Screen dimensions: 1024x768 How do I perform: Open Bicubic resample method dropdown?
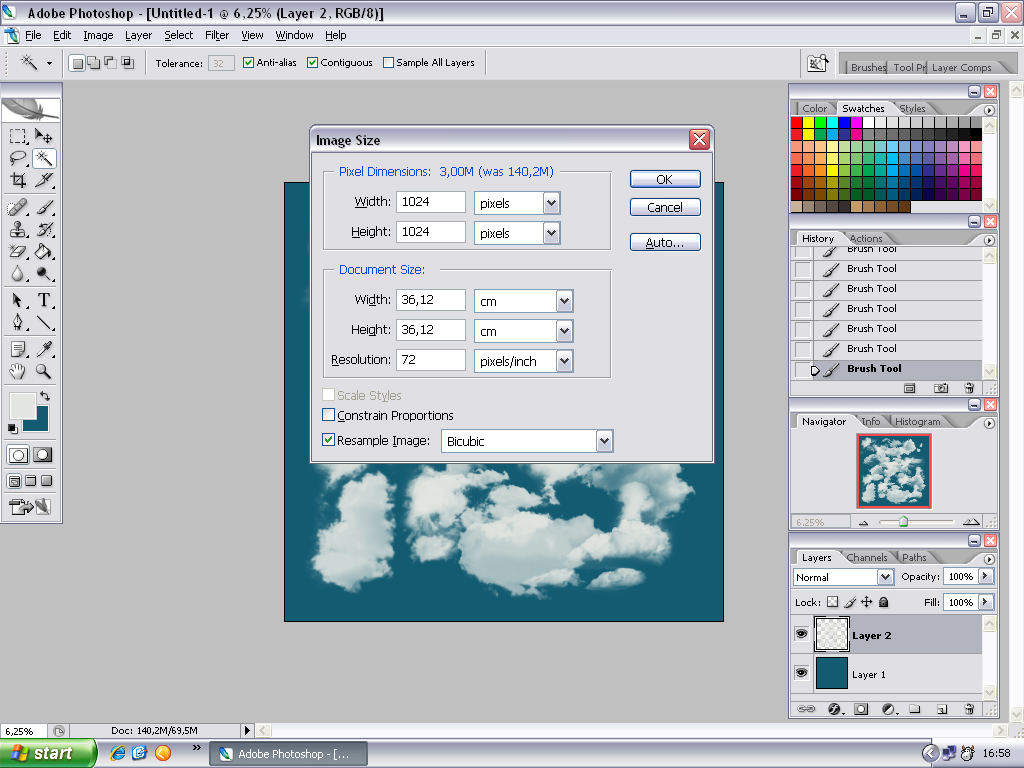pos(604,441)
